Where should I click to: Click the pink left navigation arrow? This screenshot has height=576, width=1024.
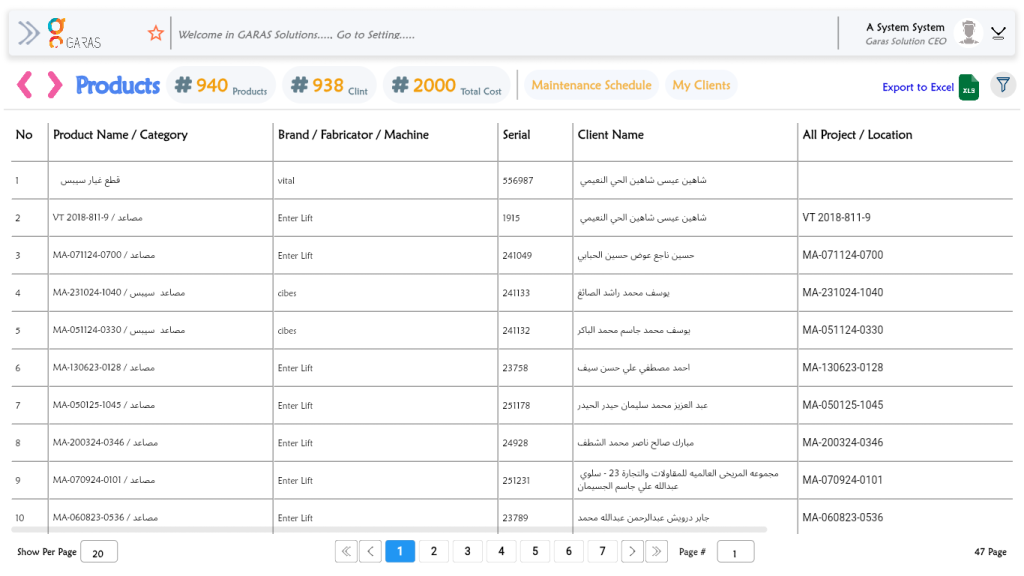click(x=25, y=86)
